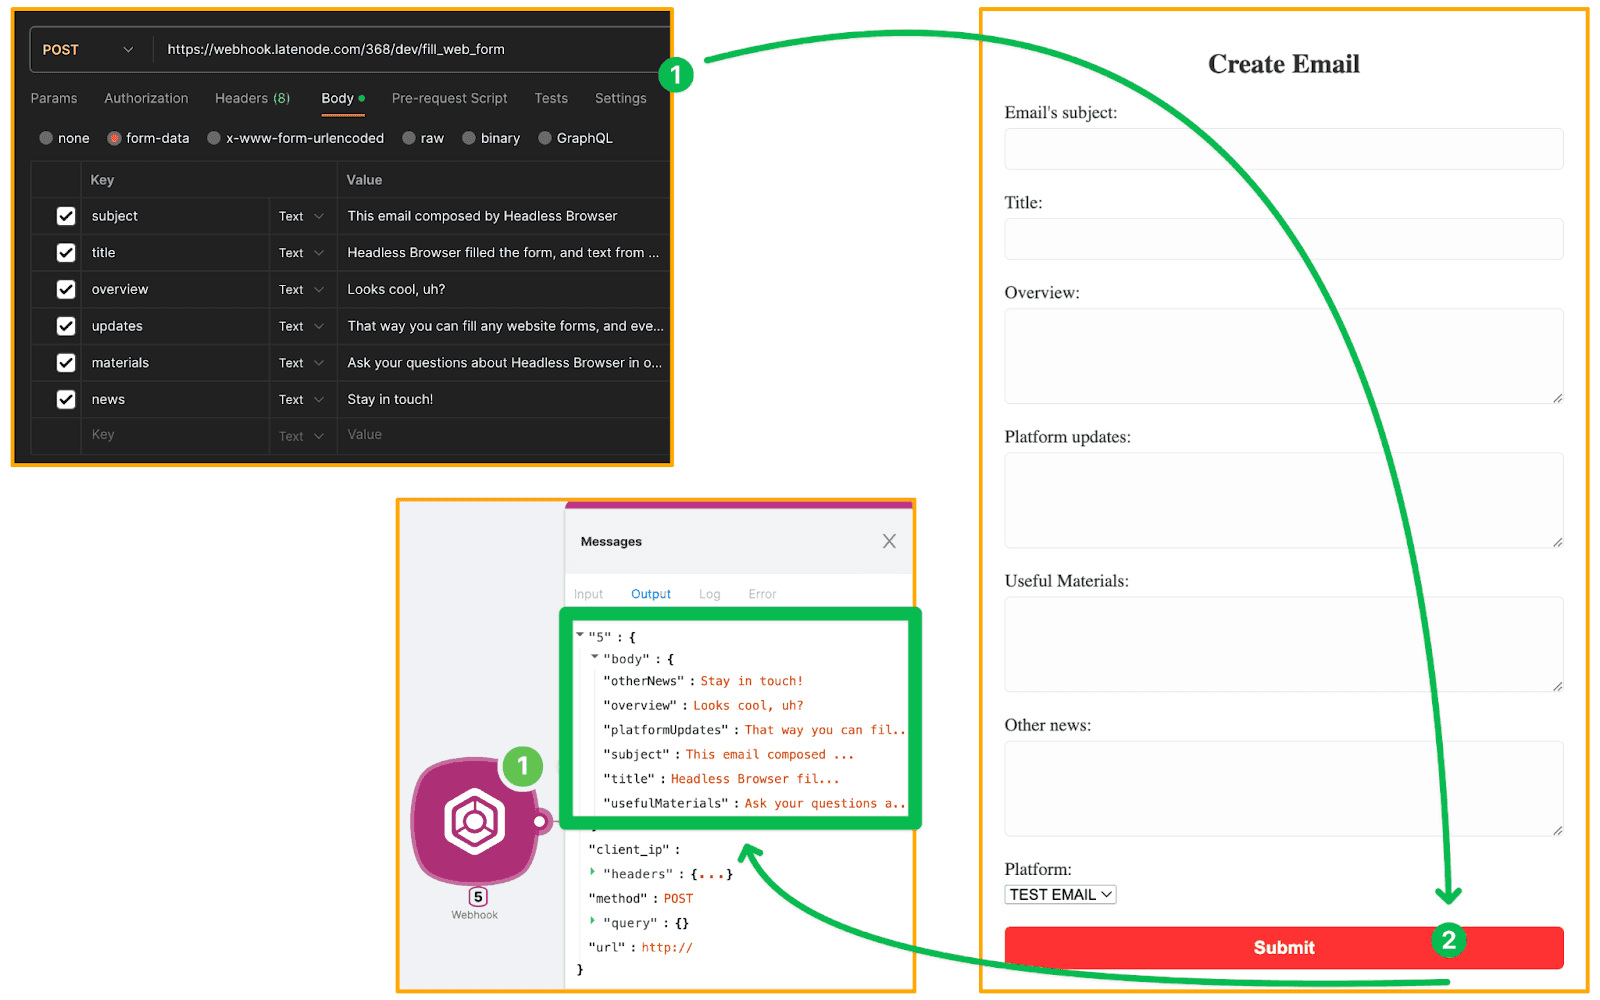Image resolution: width=1600 pixels, height=1000 pixels.
Task: Expand Text type dropdown for title row
Action: 301,253
